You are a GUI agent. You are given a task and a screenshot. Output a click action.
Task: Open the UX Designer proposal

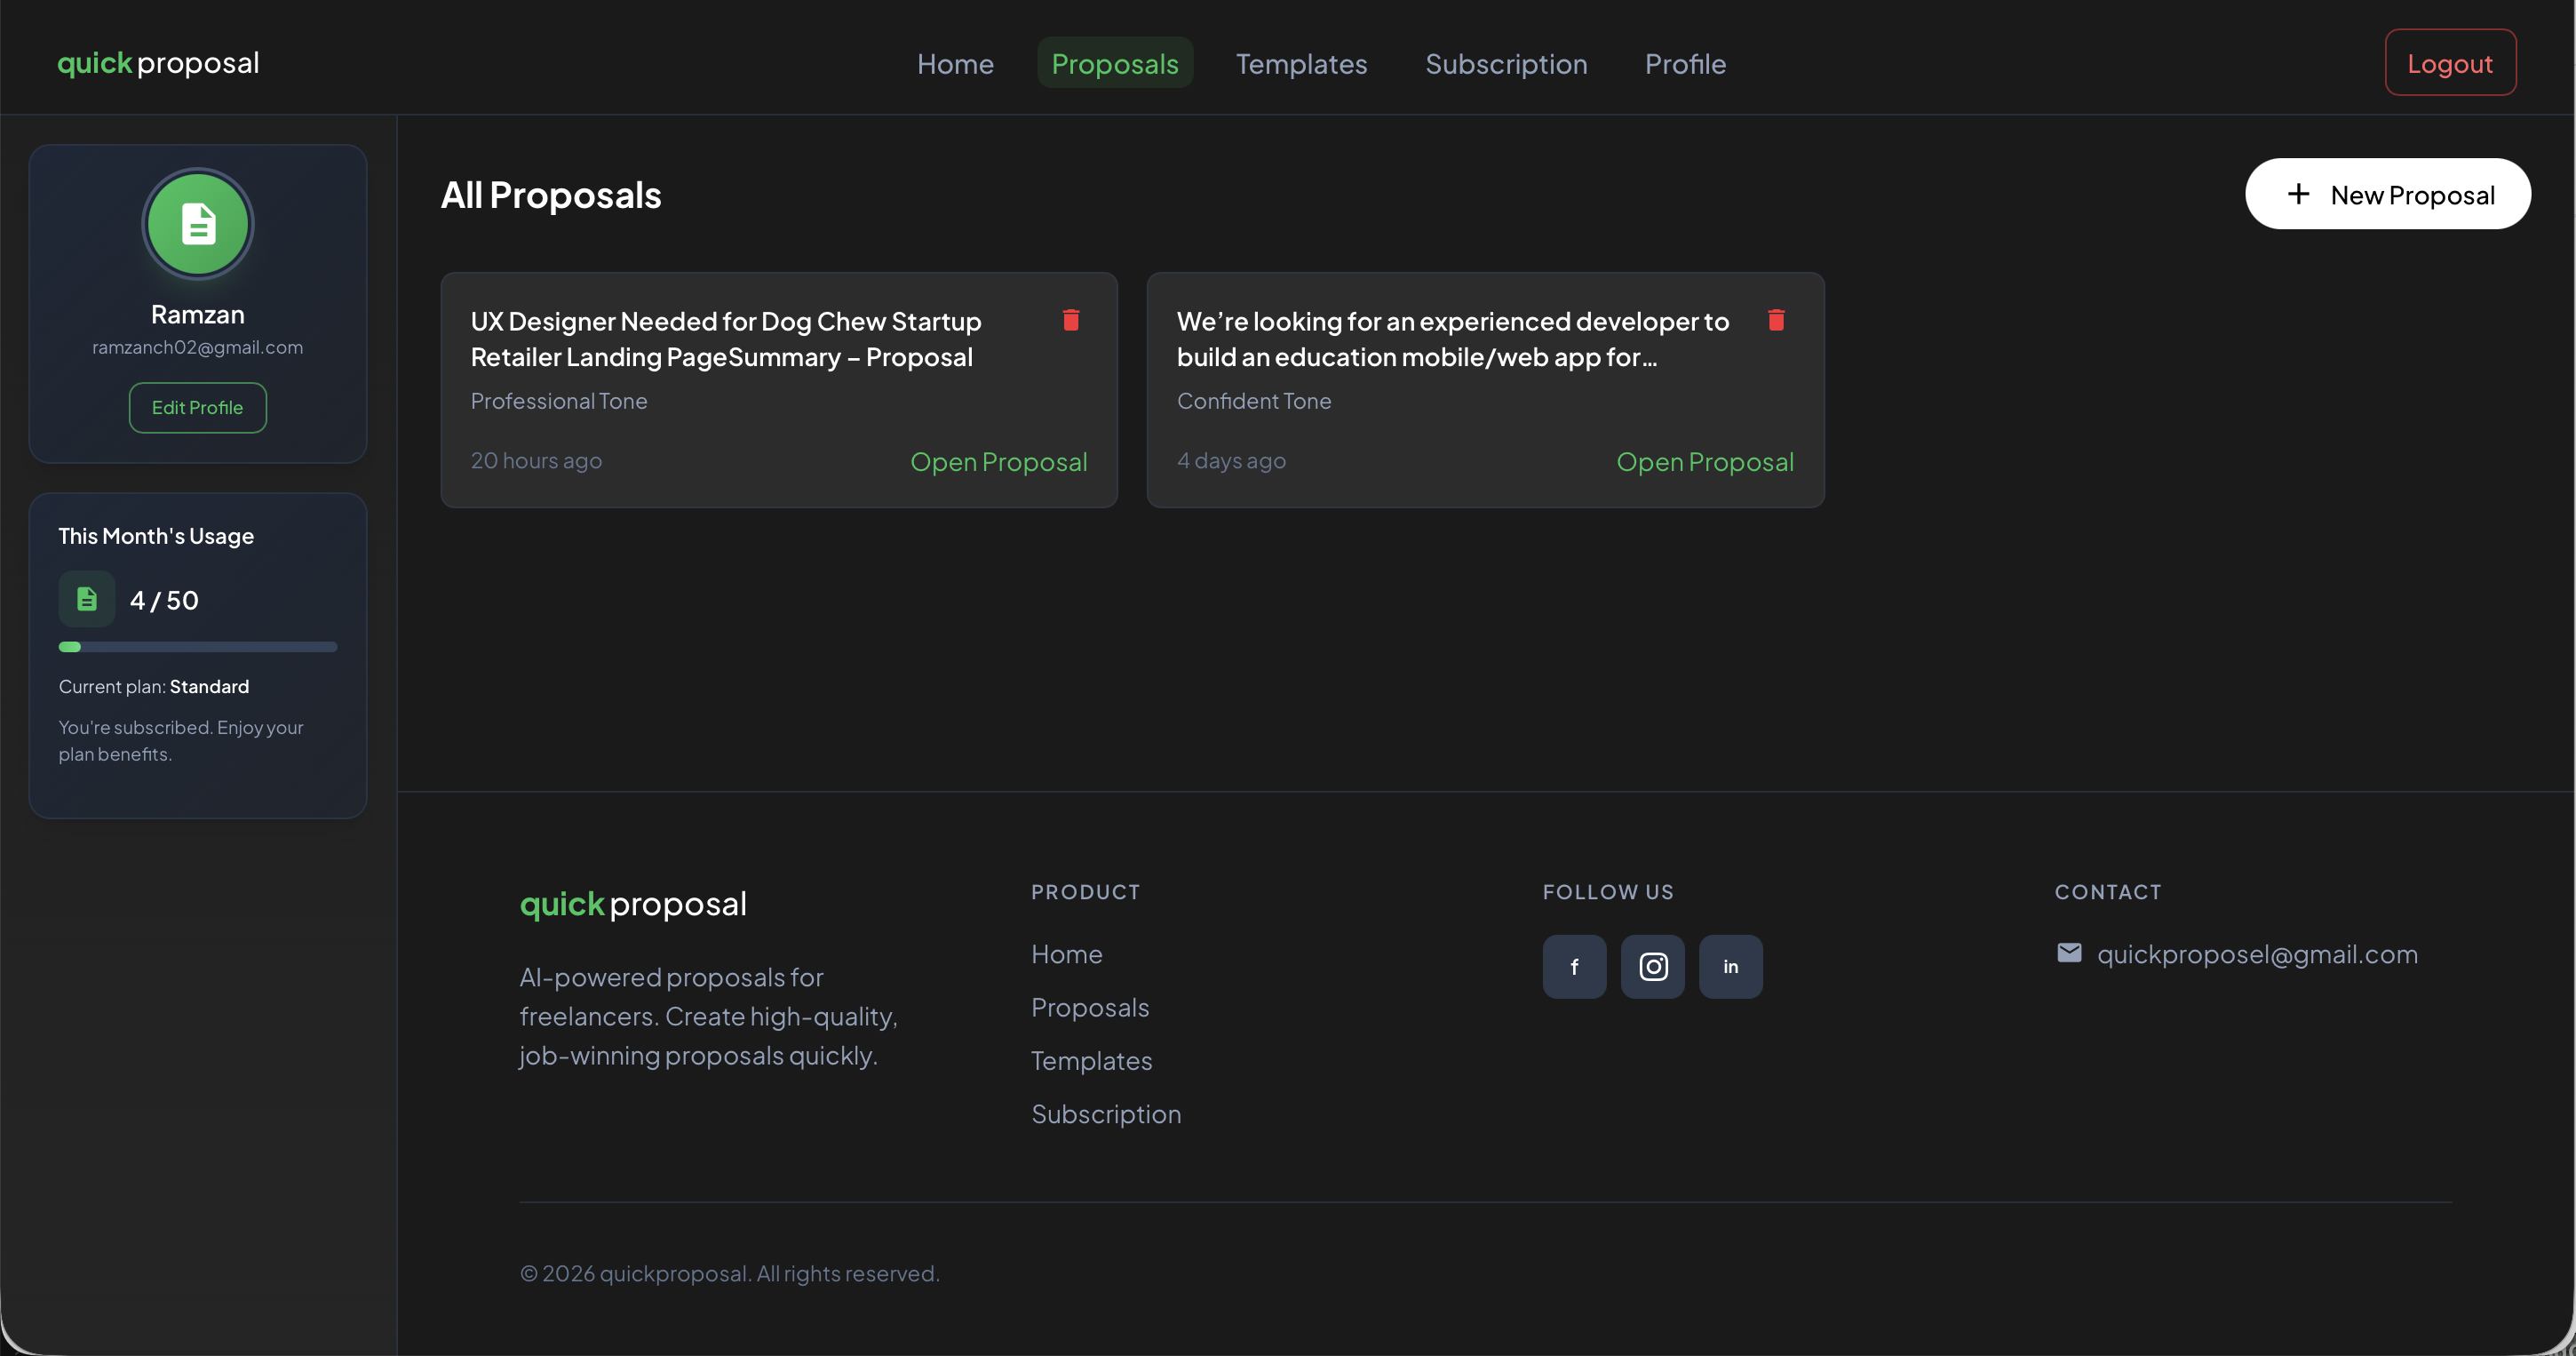[999, 461]
